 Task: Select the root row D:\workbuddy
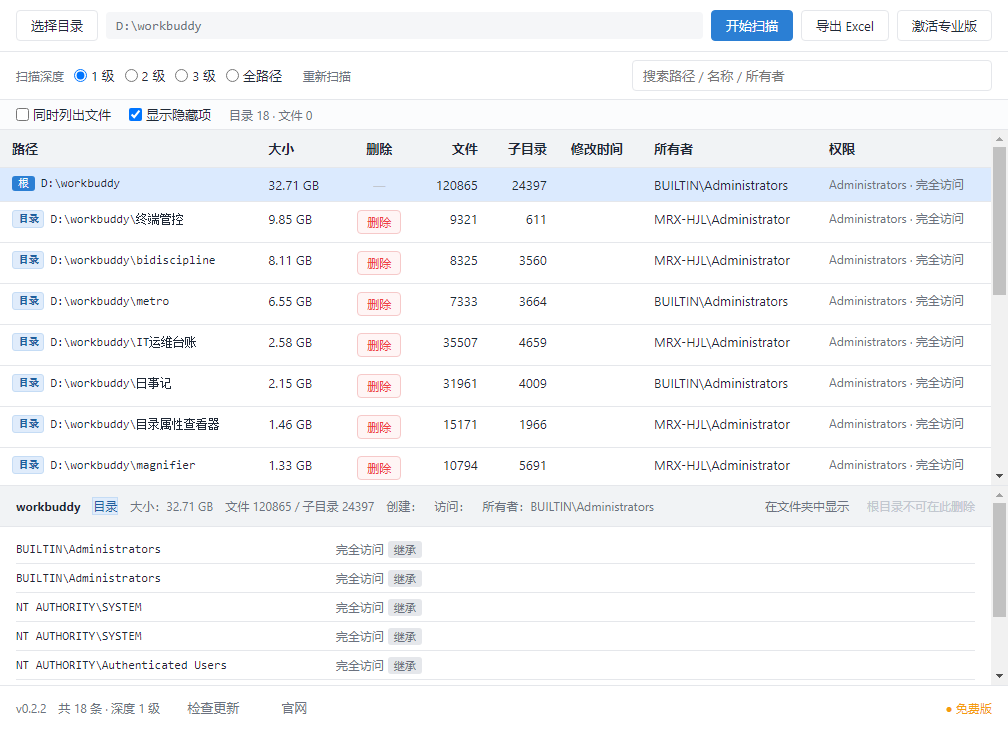496,184
